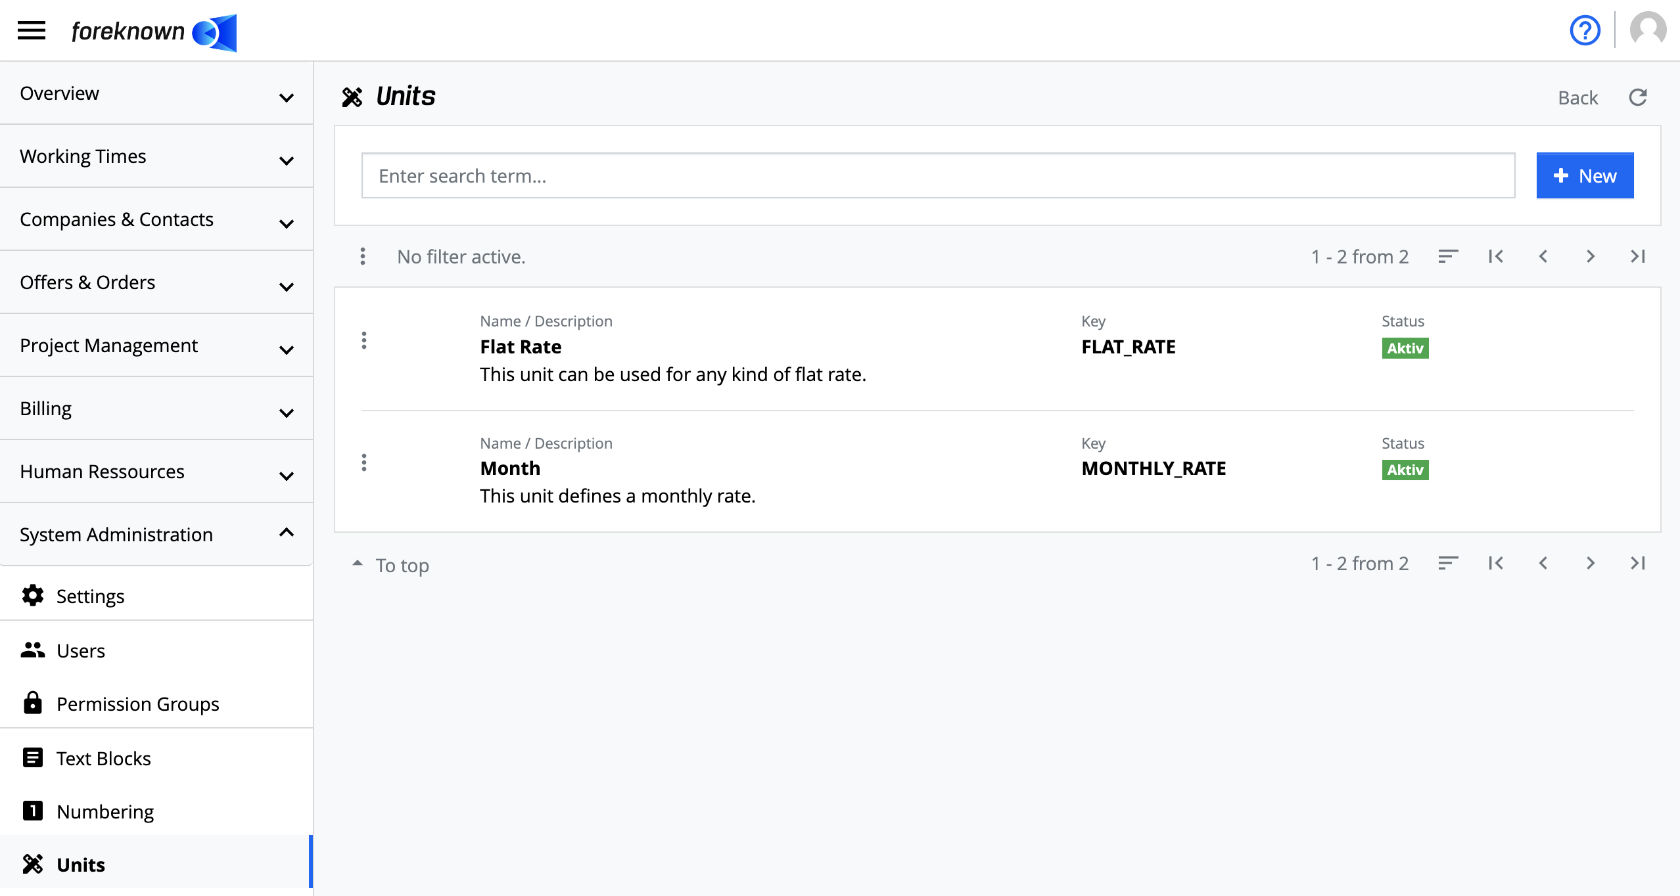Viewport: 1680px width, 896px height.
Task: Click the foreknown logo
Action: click(x=154, y=32)
